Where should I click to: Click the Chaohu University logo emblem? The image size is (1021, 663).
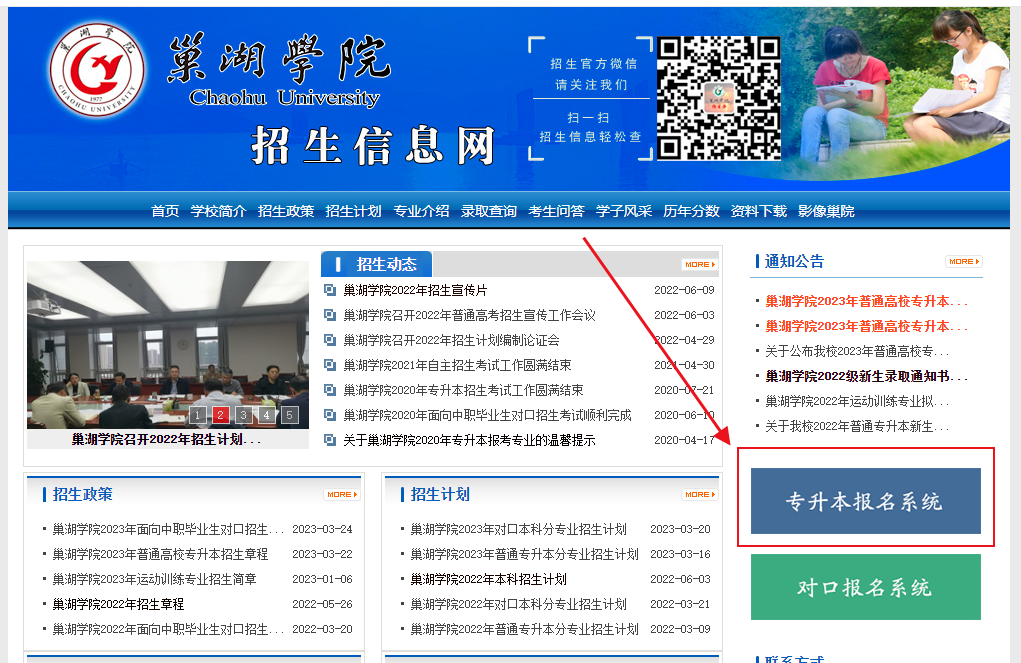(97, 70)
